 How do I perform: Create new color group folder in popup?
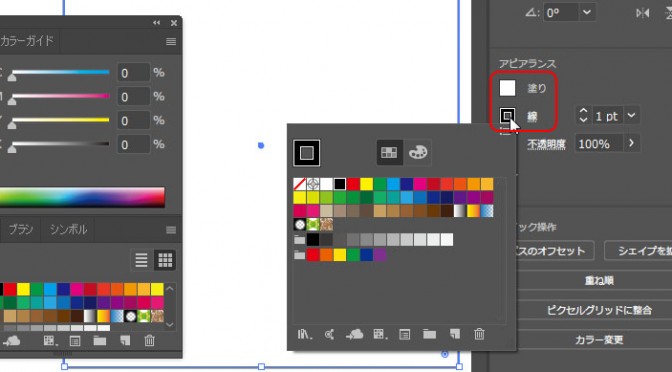[x=429, y=334]
